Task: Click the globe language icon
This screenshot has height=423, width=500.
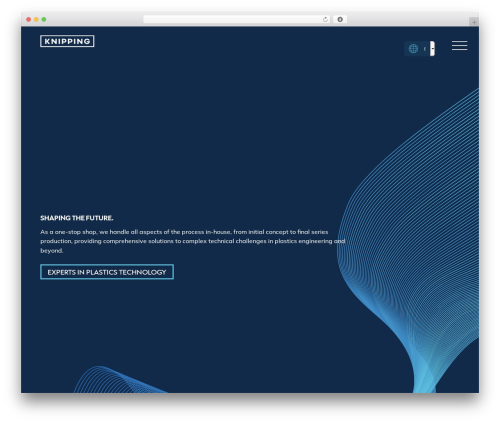Action: 413,49
